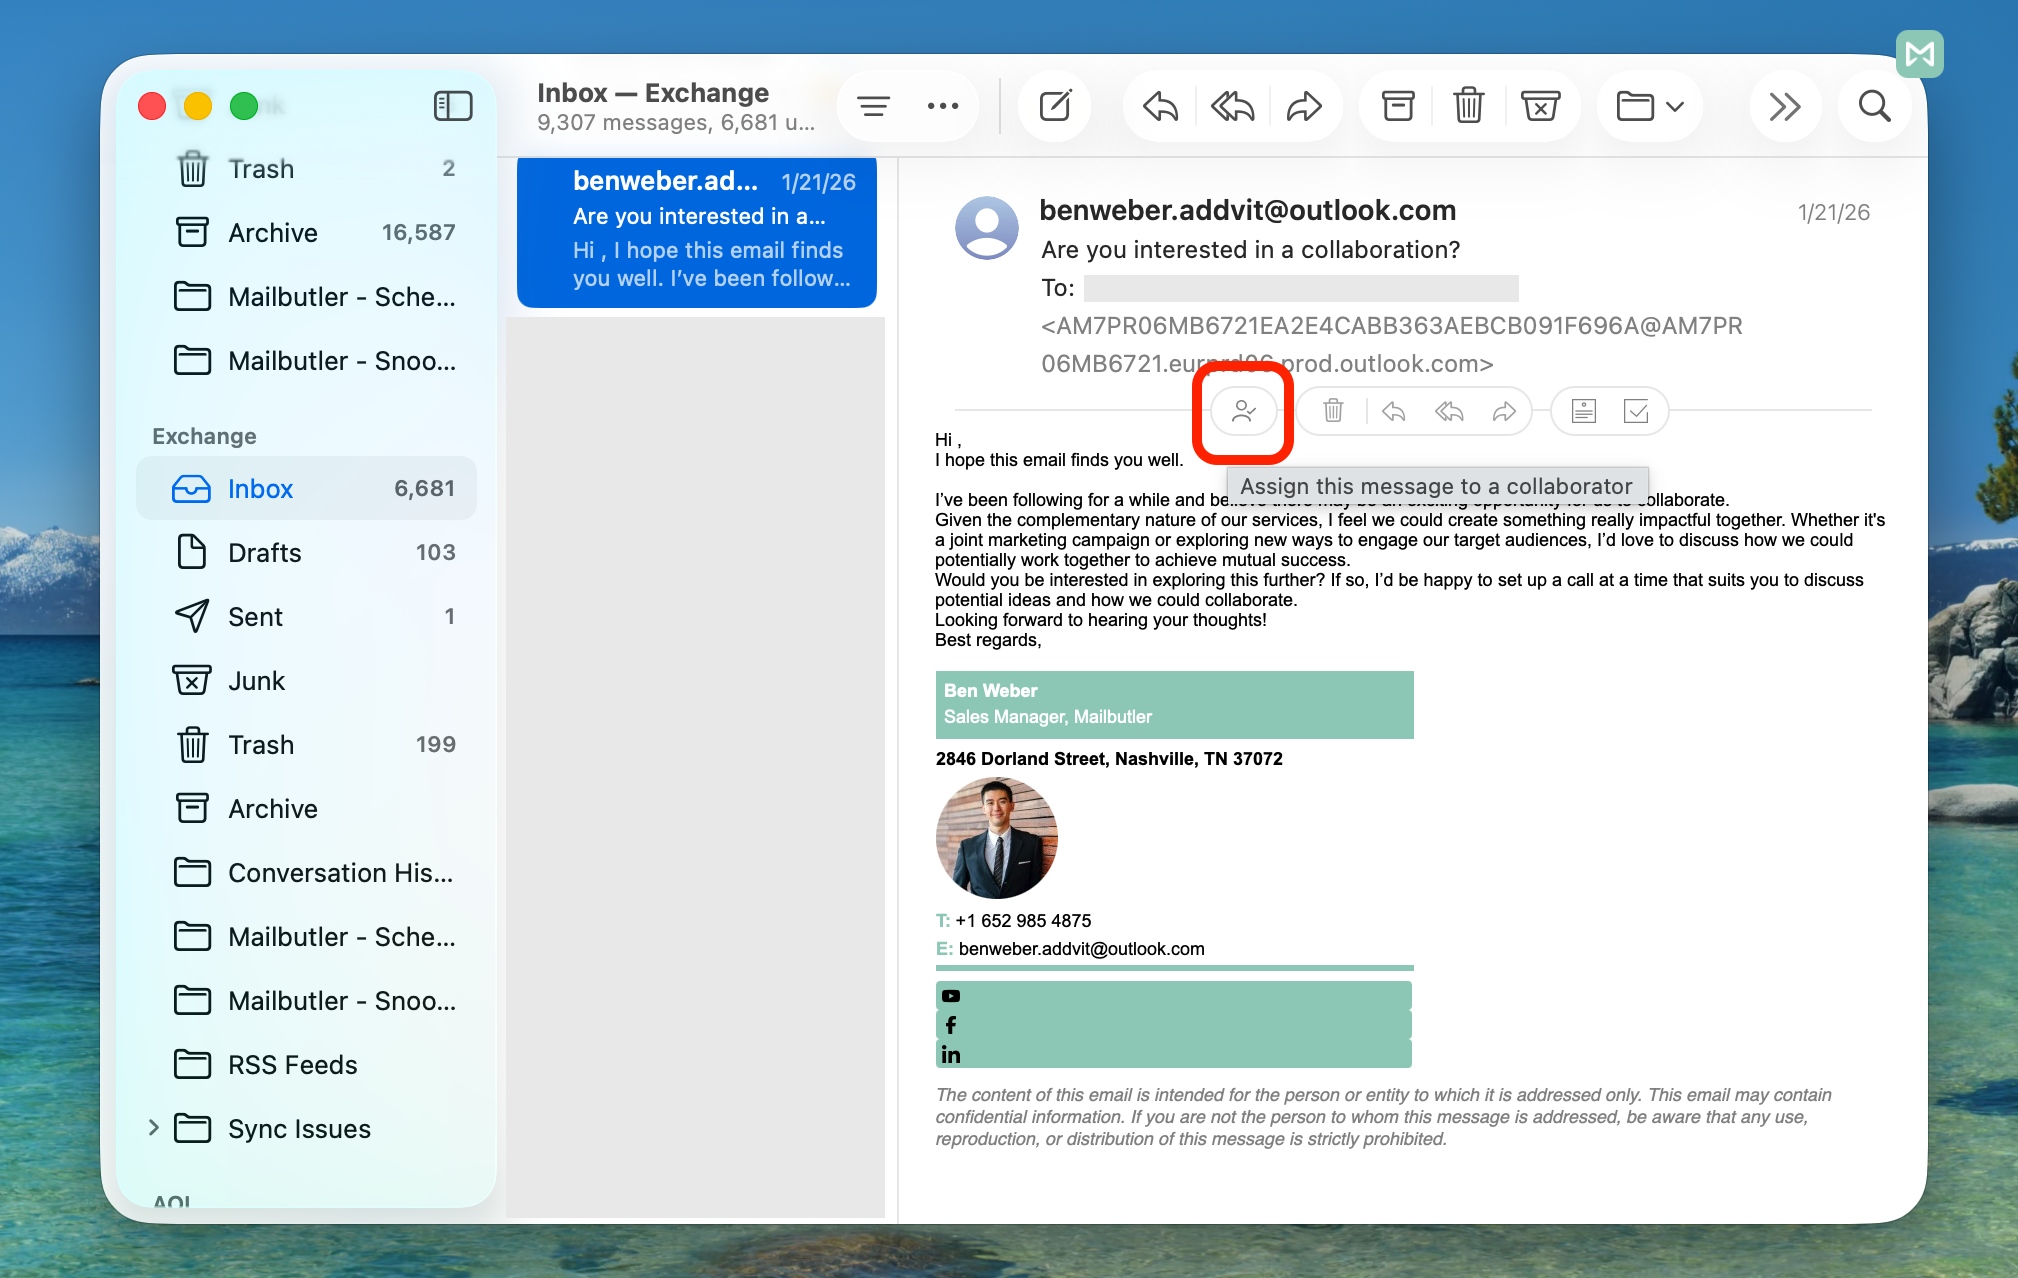Image resolution: width=2018 pixels, height=1278 pixels.
Task: Open the Trash folder showing 199 items
Action: 307,745
